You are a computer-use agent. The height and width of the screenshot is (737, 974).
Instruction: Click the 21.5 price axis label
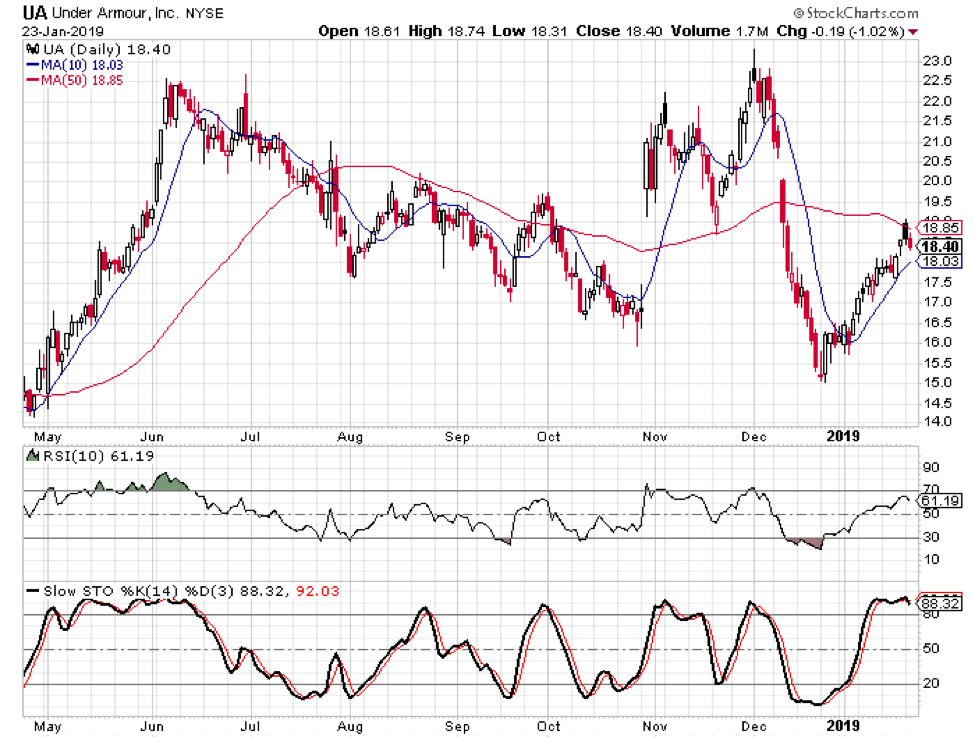click(937, 121)
